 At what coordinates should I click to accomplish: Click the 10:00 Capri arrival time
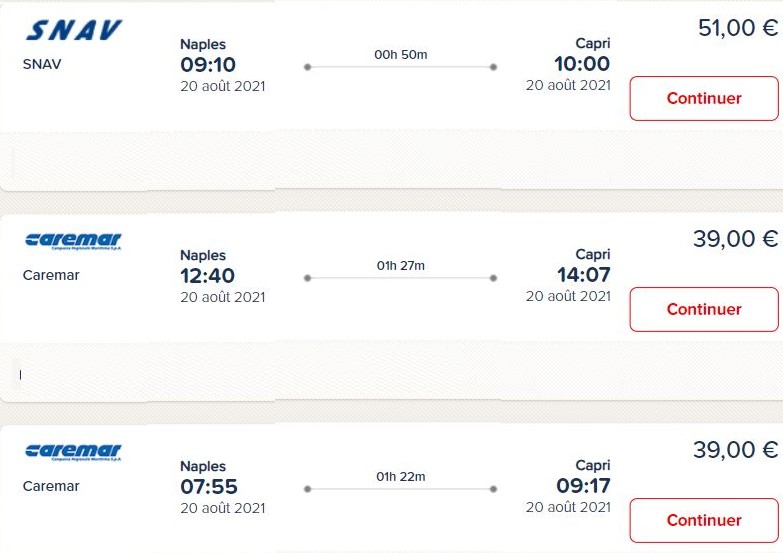pos(582,65)
